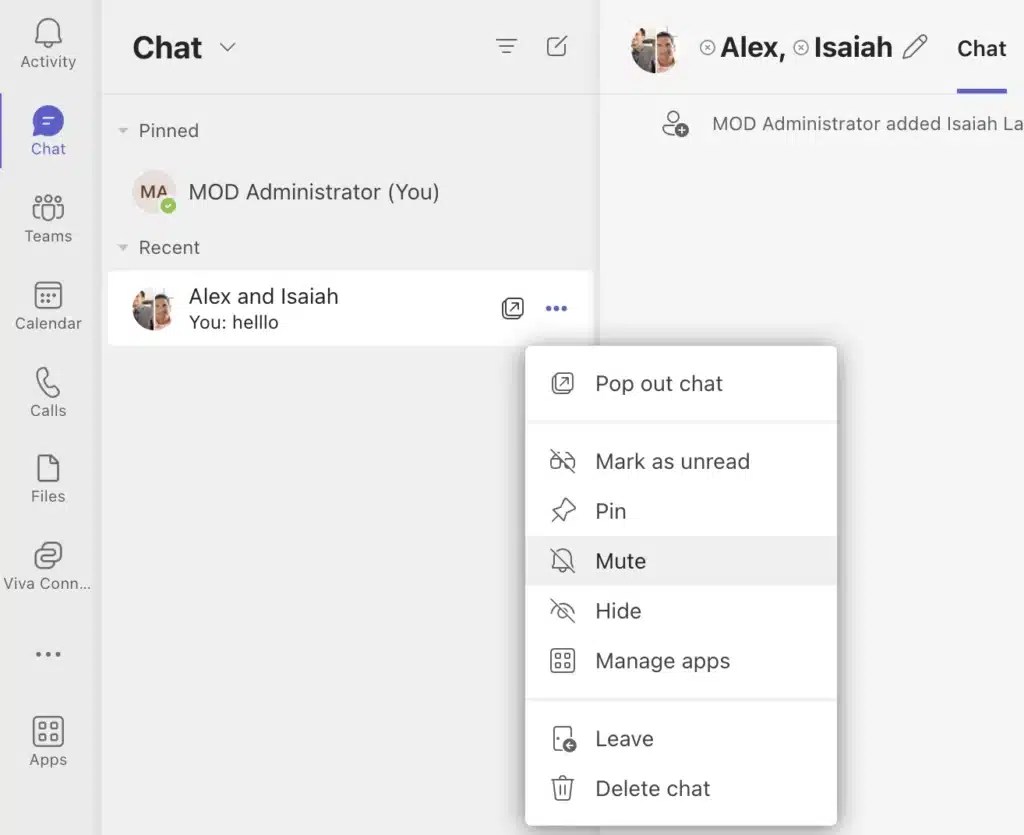Start a new chat with the compose icon
Screen dimensions: 1024x835
click(557, 46)
